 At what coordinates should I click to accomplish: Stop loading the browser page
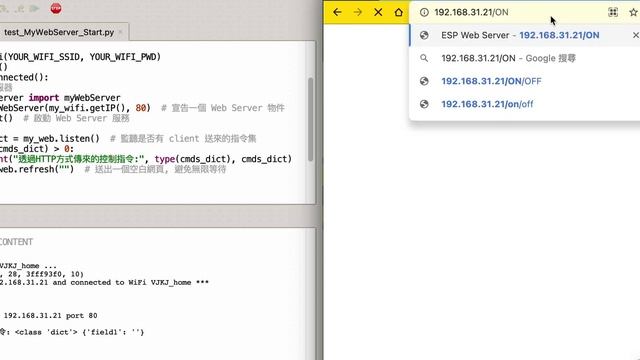click(378, 12)
